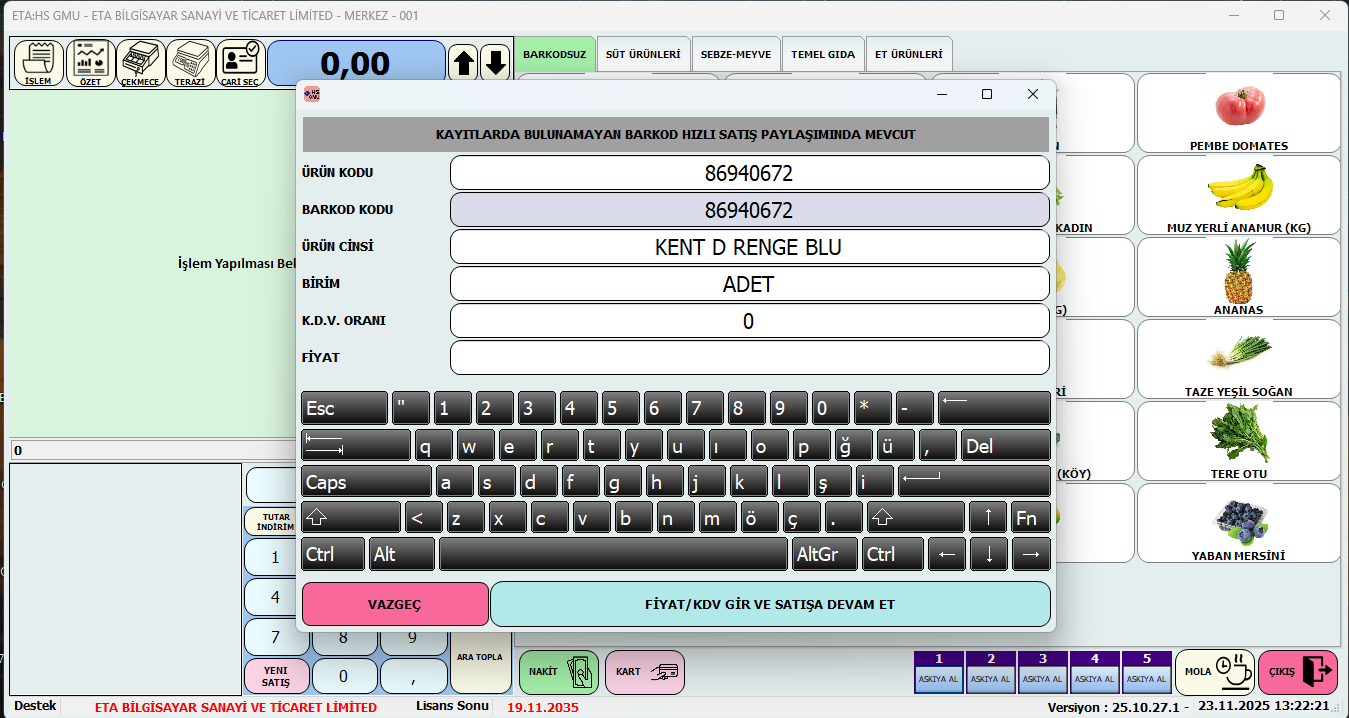
Task: Open the Çekmece cash drawer
Action: (x=140, y=63)
